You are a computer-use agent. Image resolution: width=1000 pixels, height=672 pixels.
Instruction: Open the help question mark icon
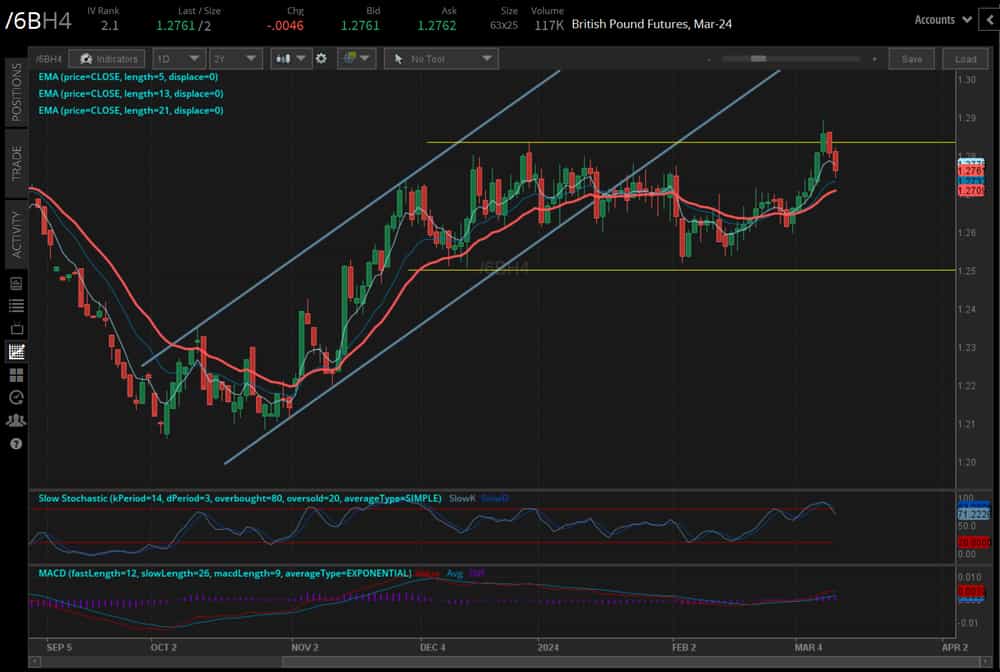click(16, 443)
